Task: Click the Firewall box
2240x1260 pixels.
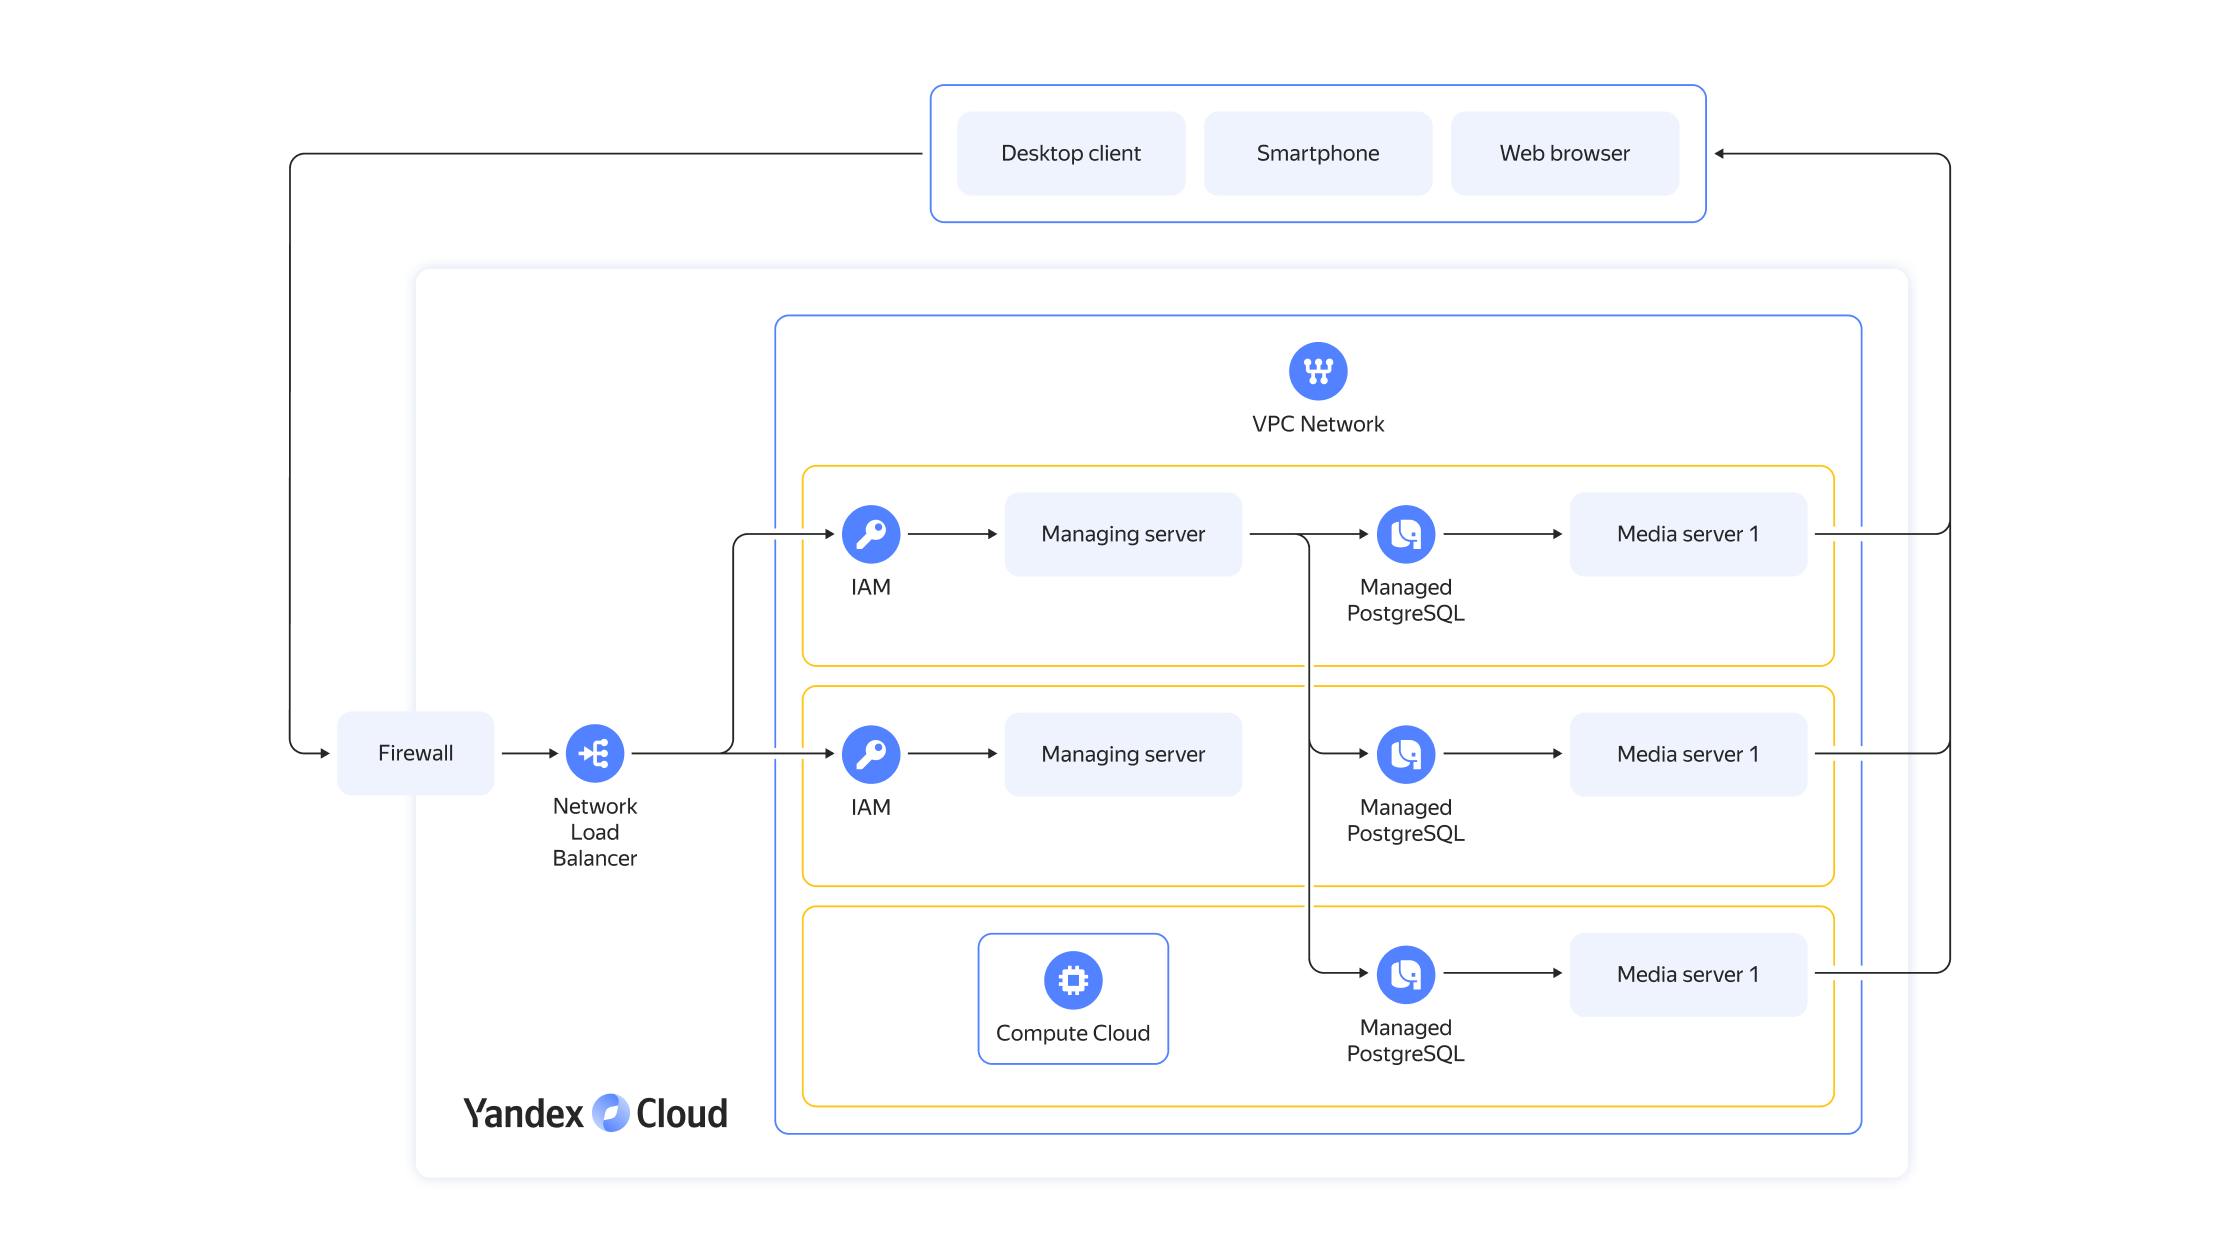Action: pyautogui.click(x=416, y=753)
